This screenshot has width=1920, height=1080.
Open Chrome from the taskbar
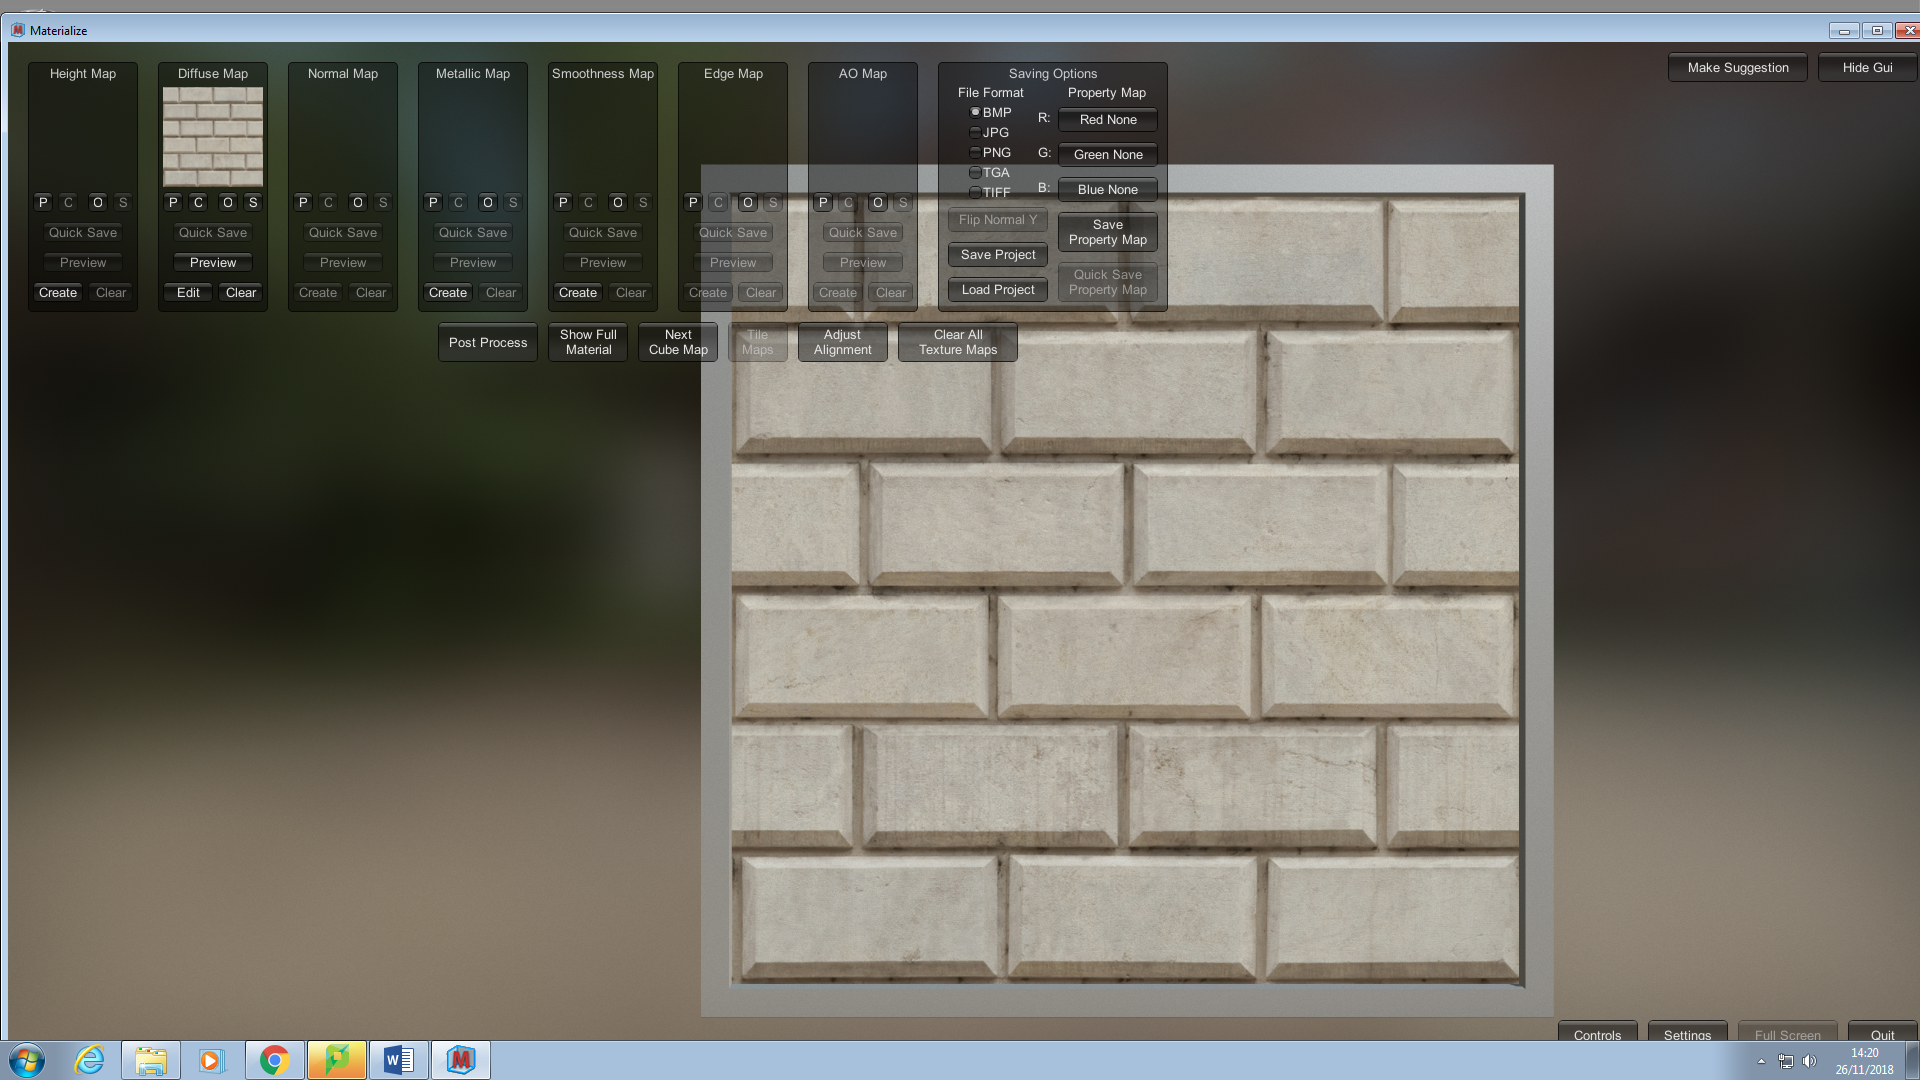pos(274,1060)
